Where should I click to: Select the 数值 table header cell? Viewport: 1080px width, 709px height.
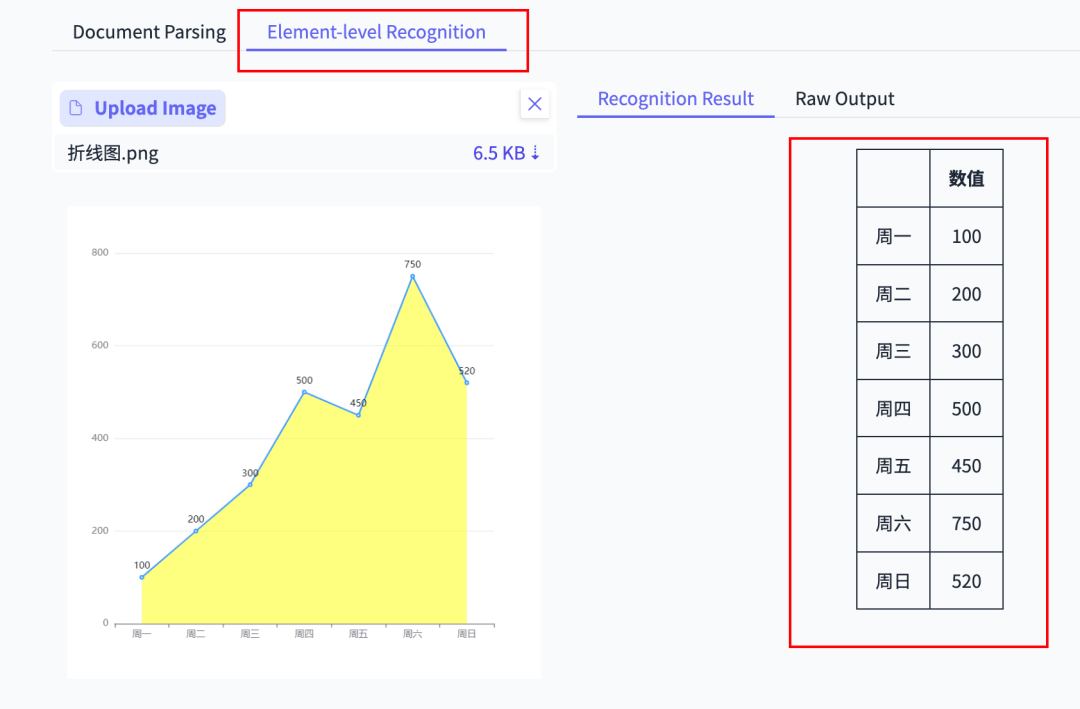(966, 178)
